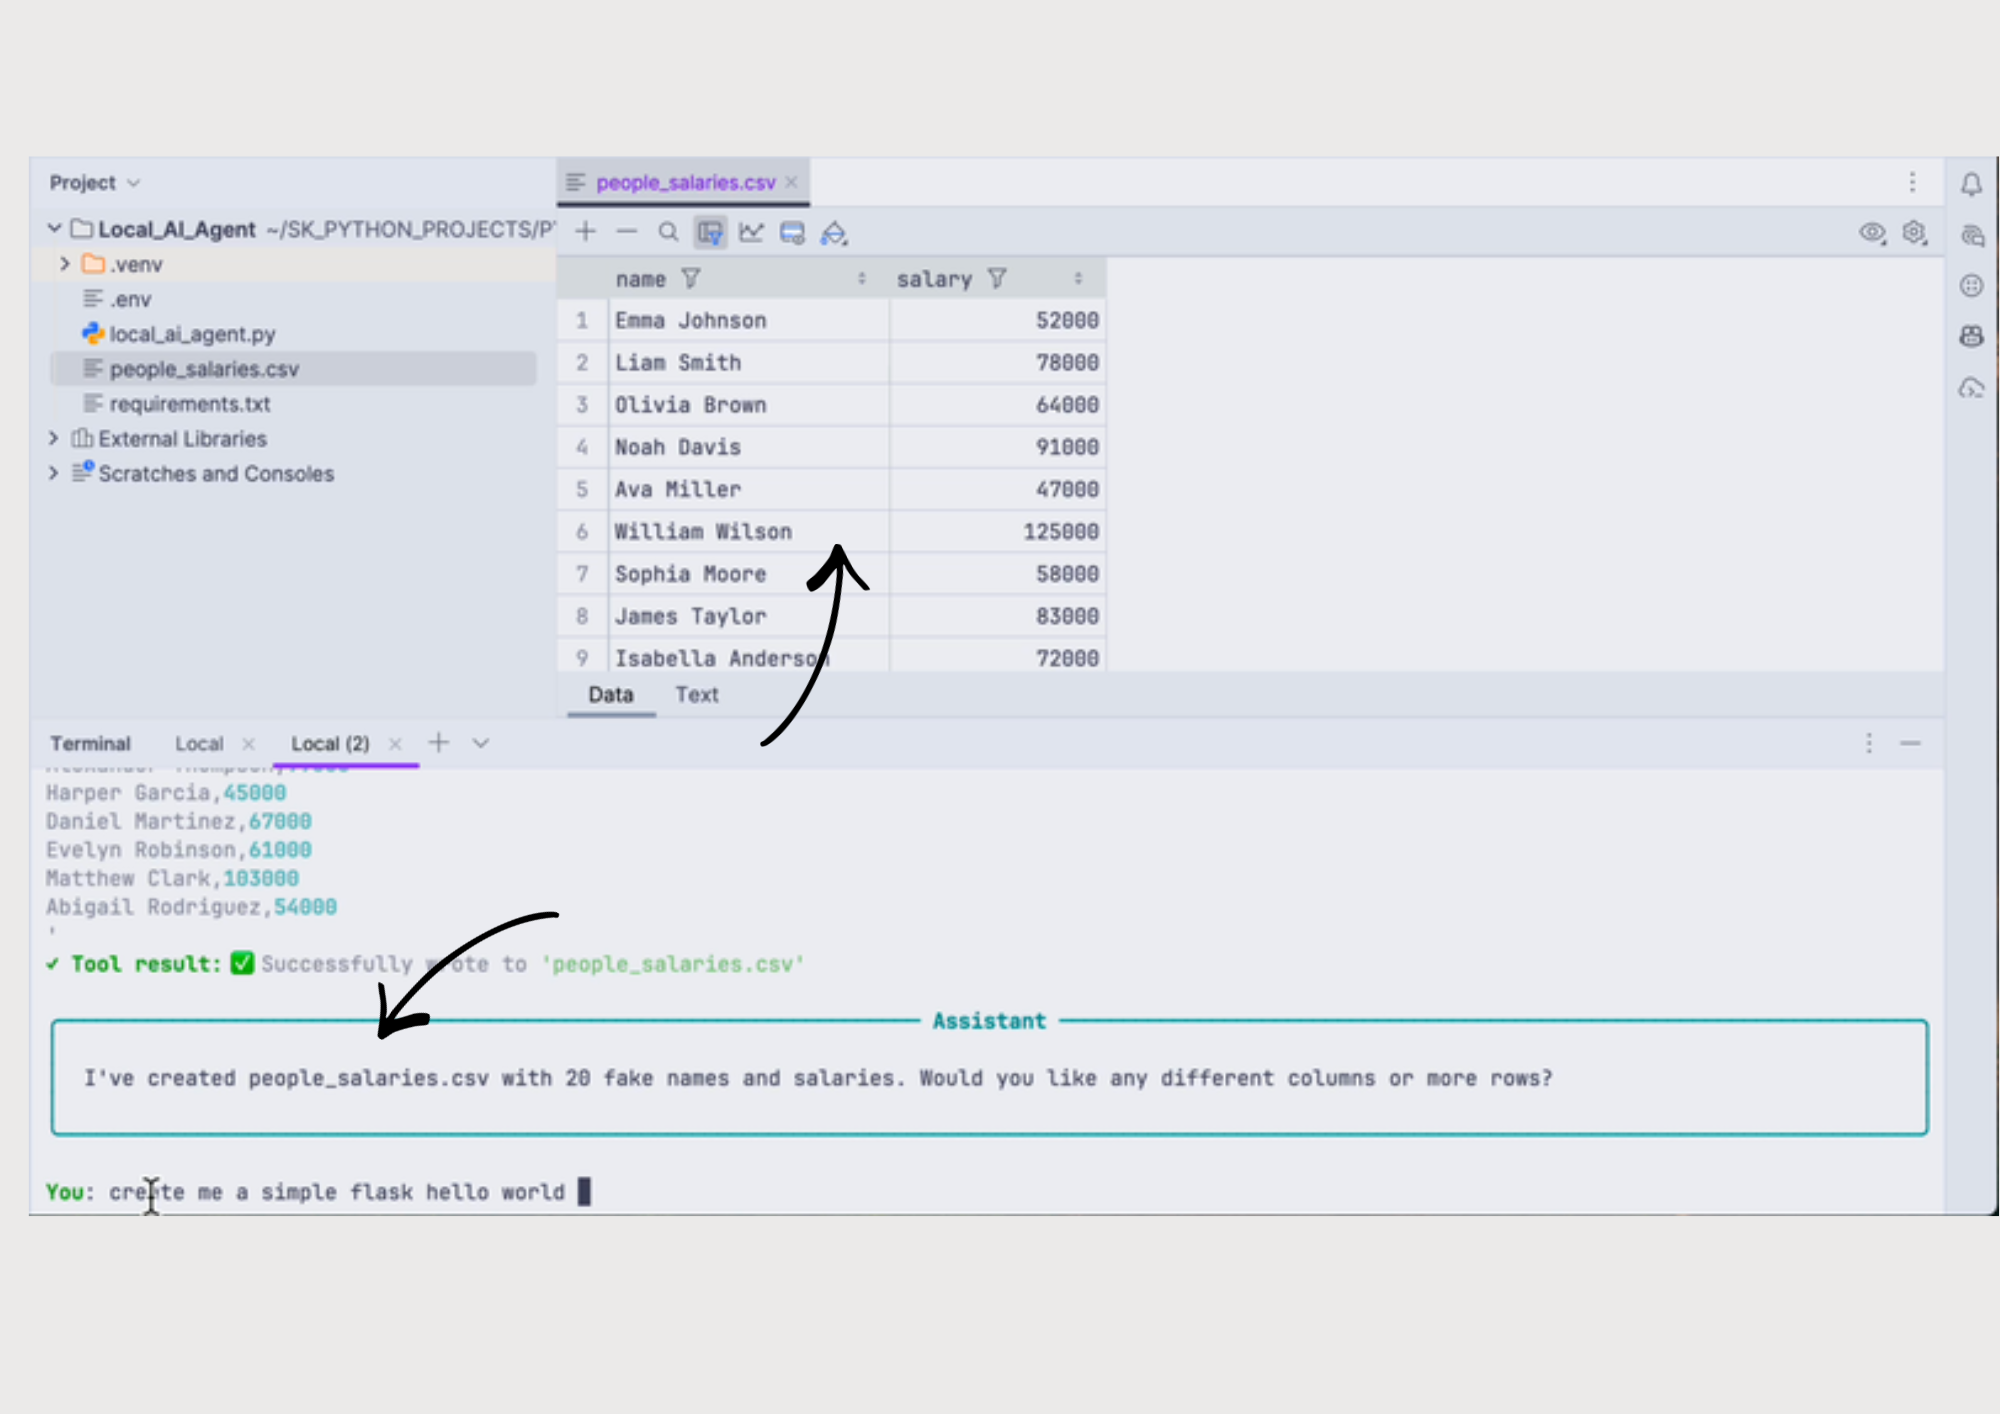Open the data extractor table icon

(792, 232)
